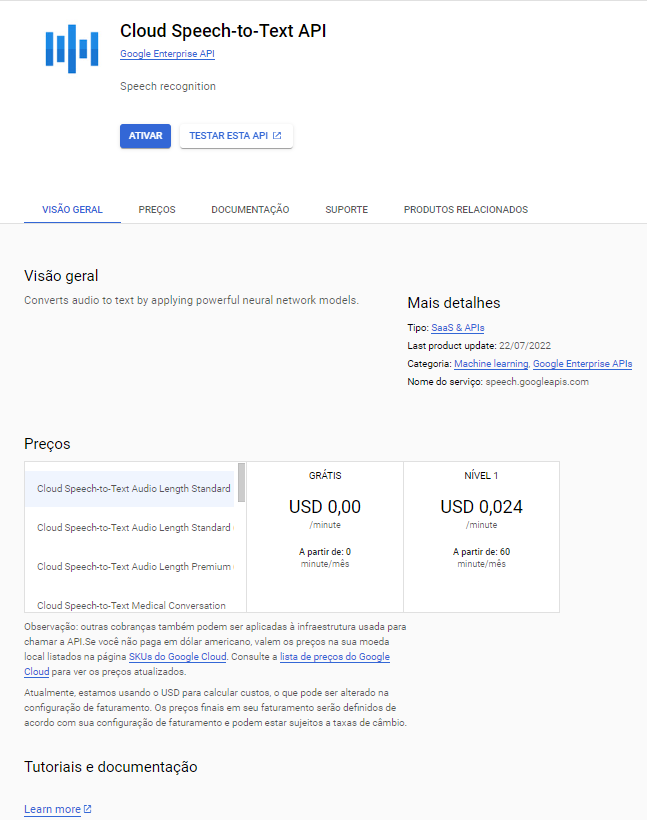This screenshot has width=647, height=820.
Task: Click the NÍVEL 1 tier heading
Action: tap(481, 475)
